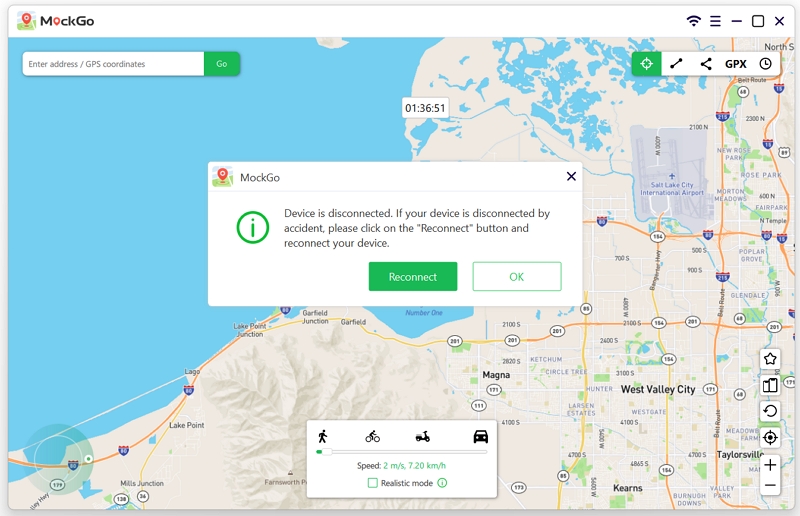The width and height of the screenshot is (800, 516).
Task: Click Salt Lake City International Airport label
Action: click(x=672, y=188)
